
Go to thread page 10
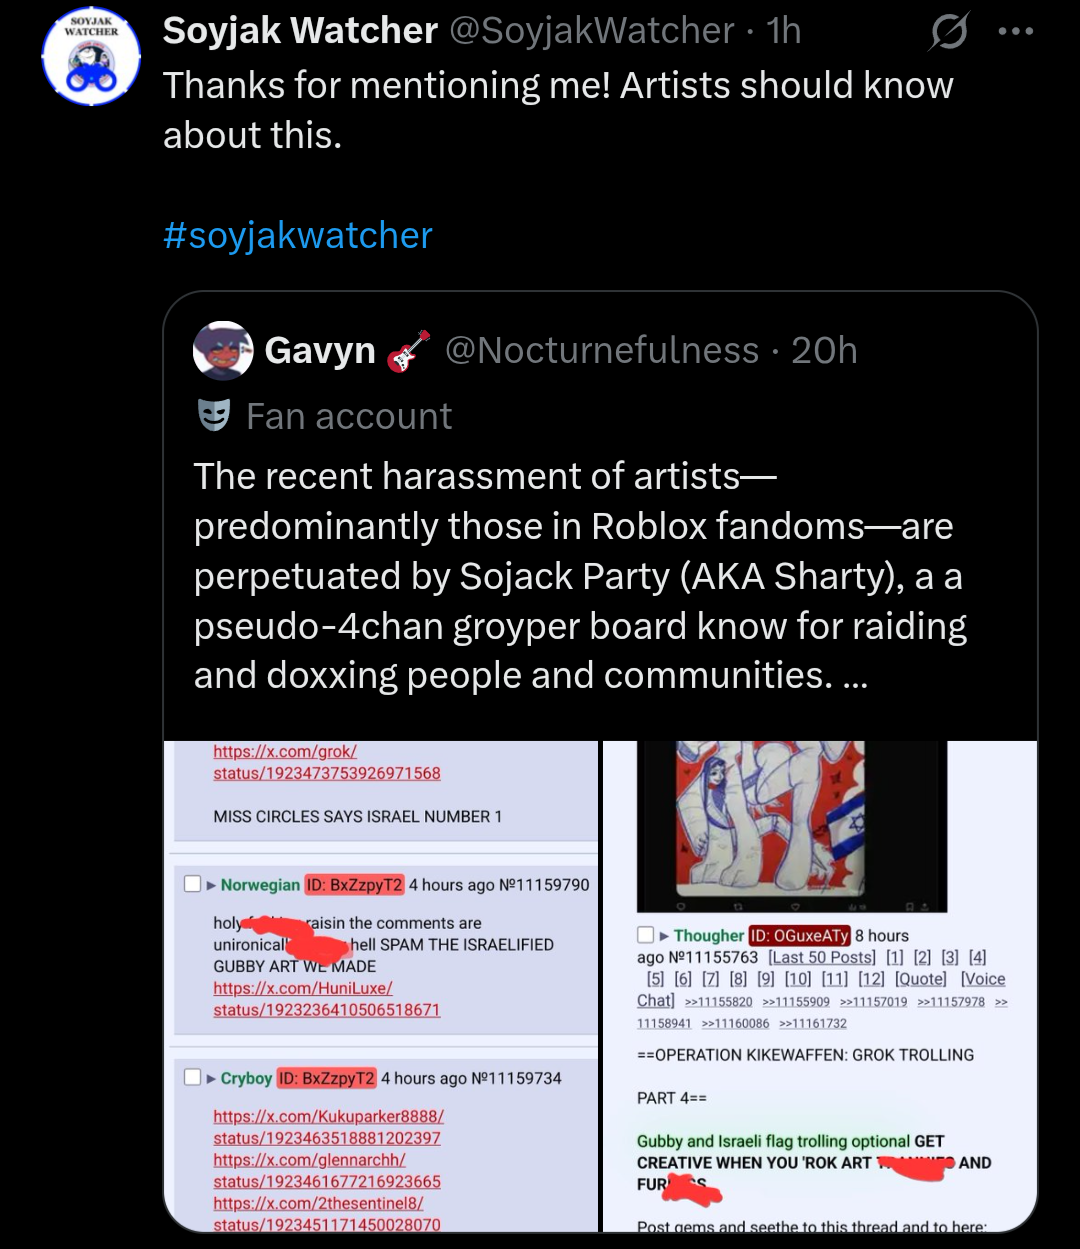click(x=797, y=979)
